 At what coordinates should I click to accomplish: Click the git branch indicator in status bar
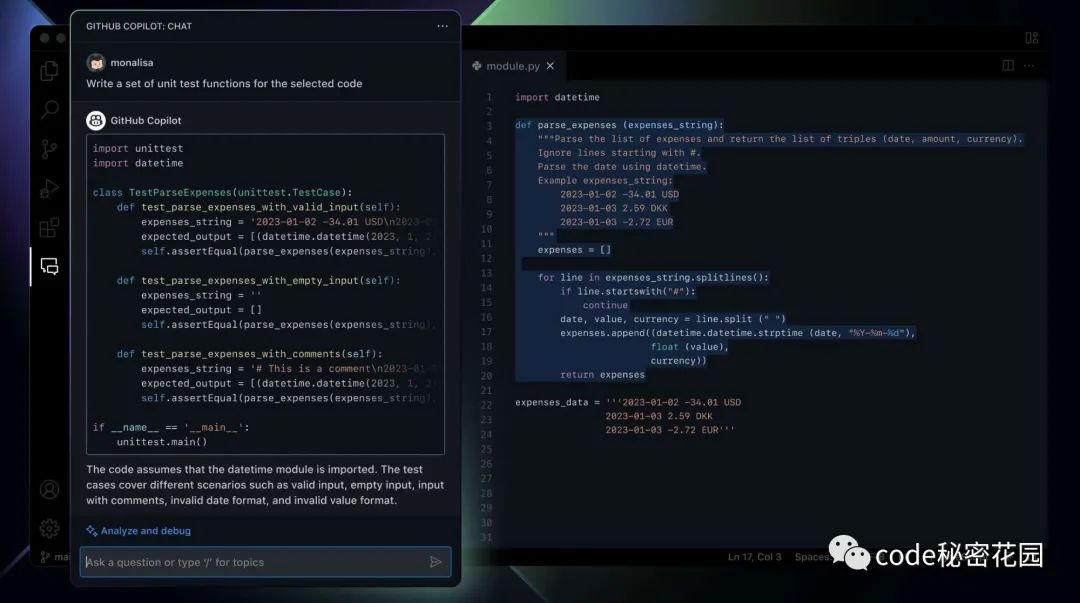(x=55, y=557)
